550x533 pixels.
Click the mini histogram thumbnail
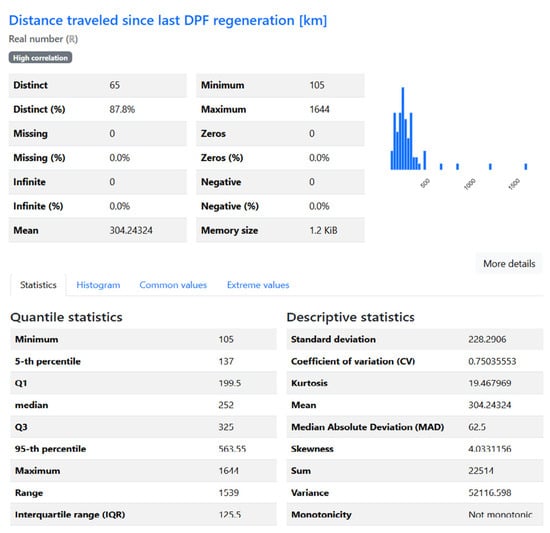pos(458,138)
